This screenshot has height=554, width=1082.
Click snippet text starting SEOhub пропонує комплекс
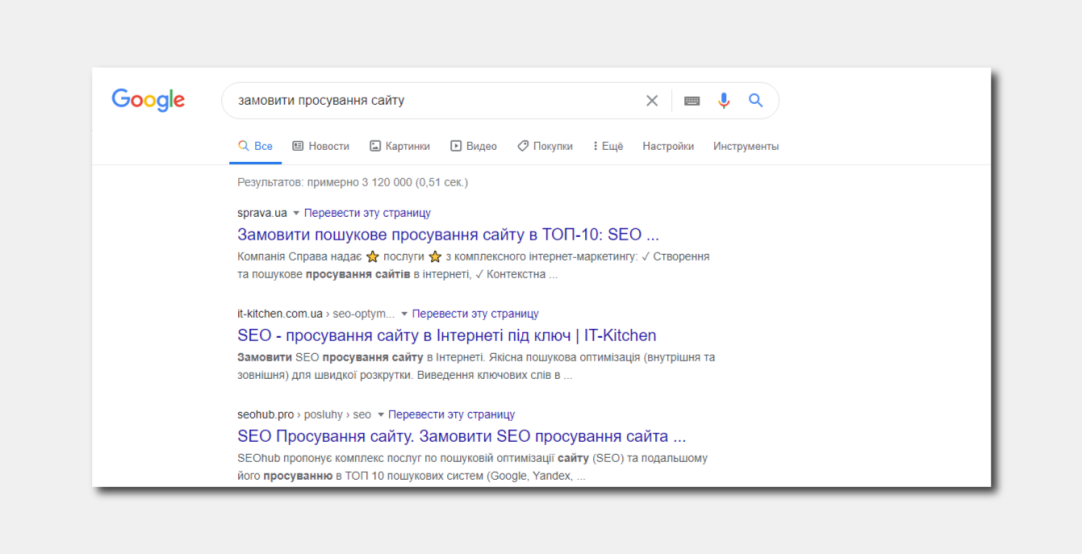[x=473, y=467]
